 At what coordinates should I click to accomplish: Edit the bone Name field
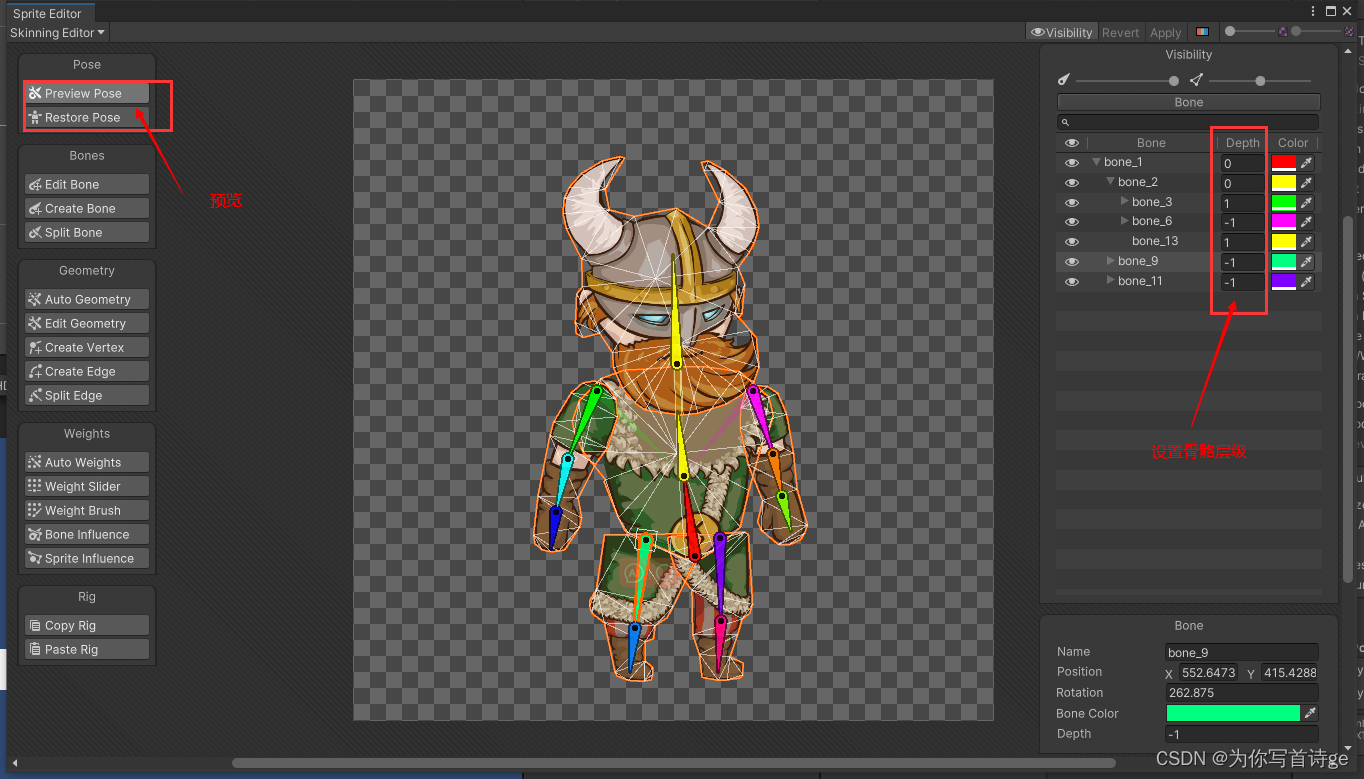pos(1242,652)
